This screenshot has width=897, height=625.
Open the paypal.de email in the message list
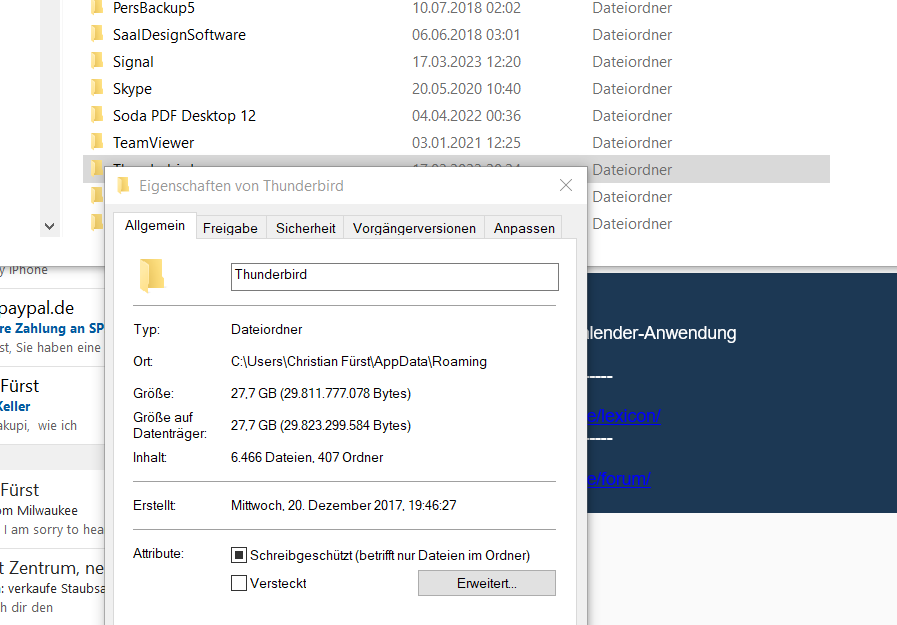52,327
